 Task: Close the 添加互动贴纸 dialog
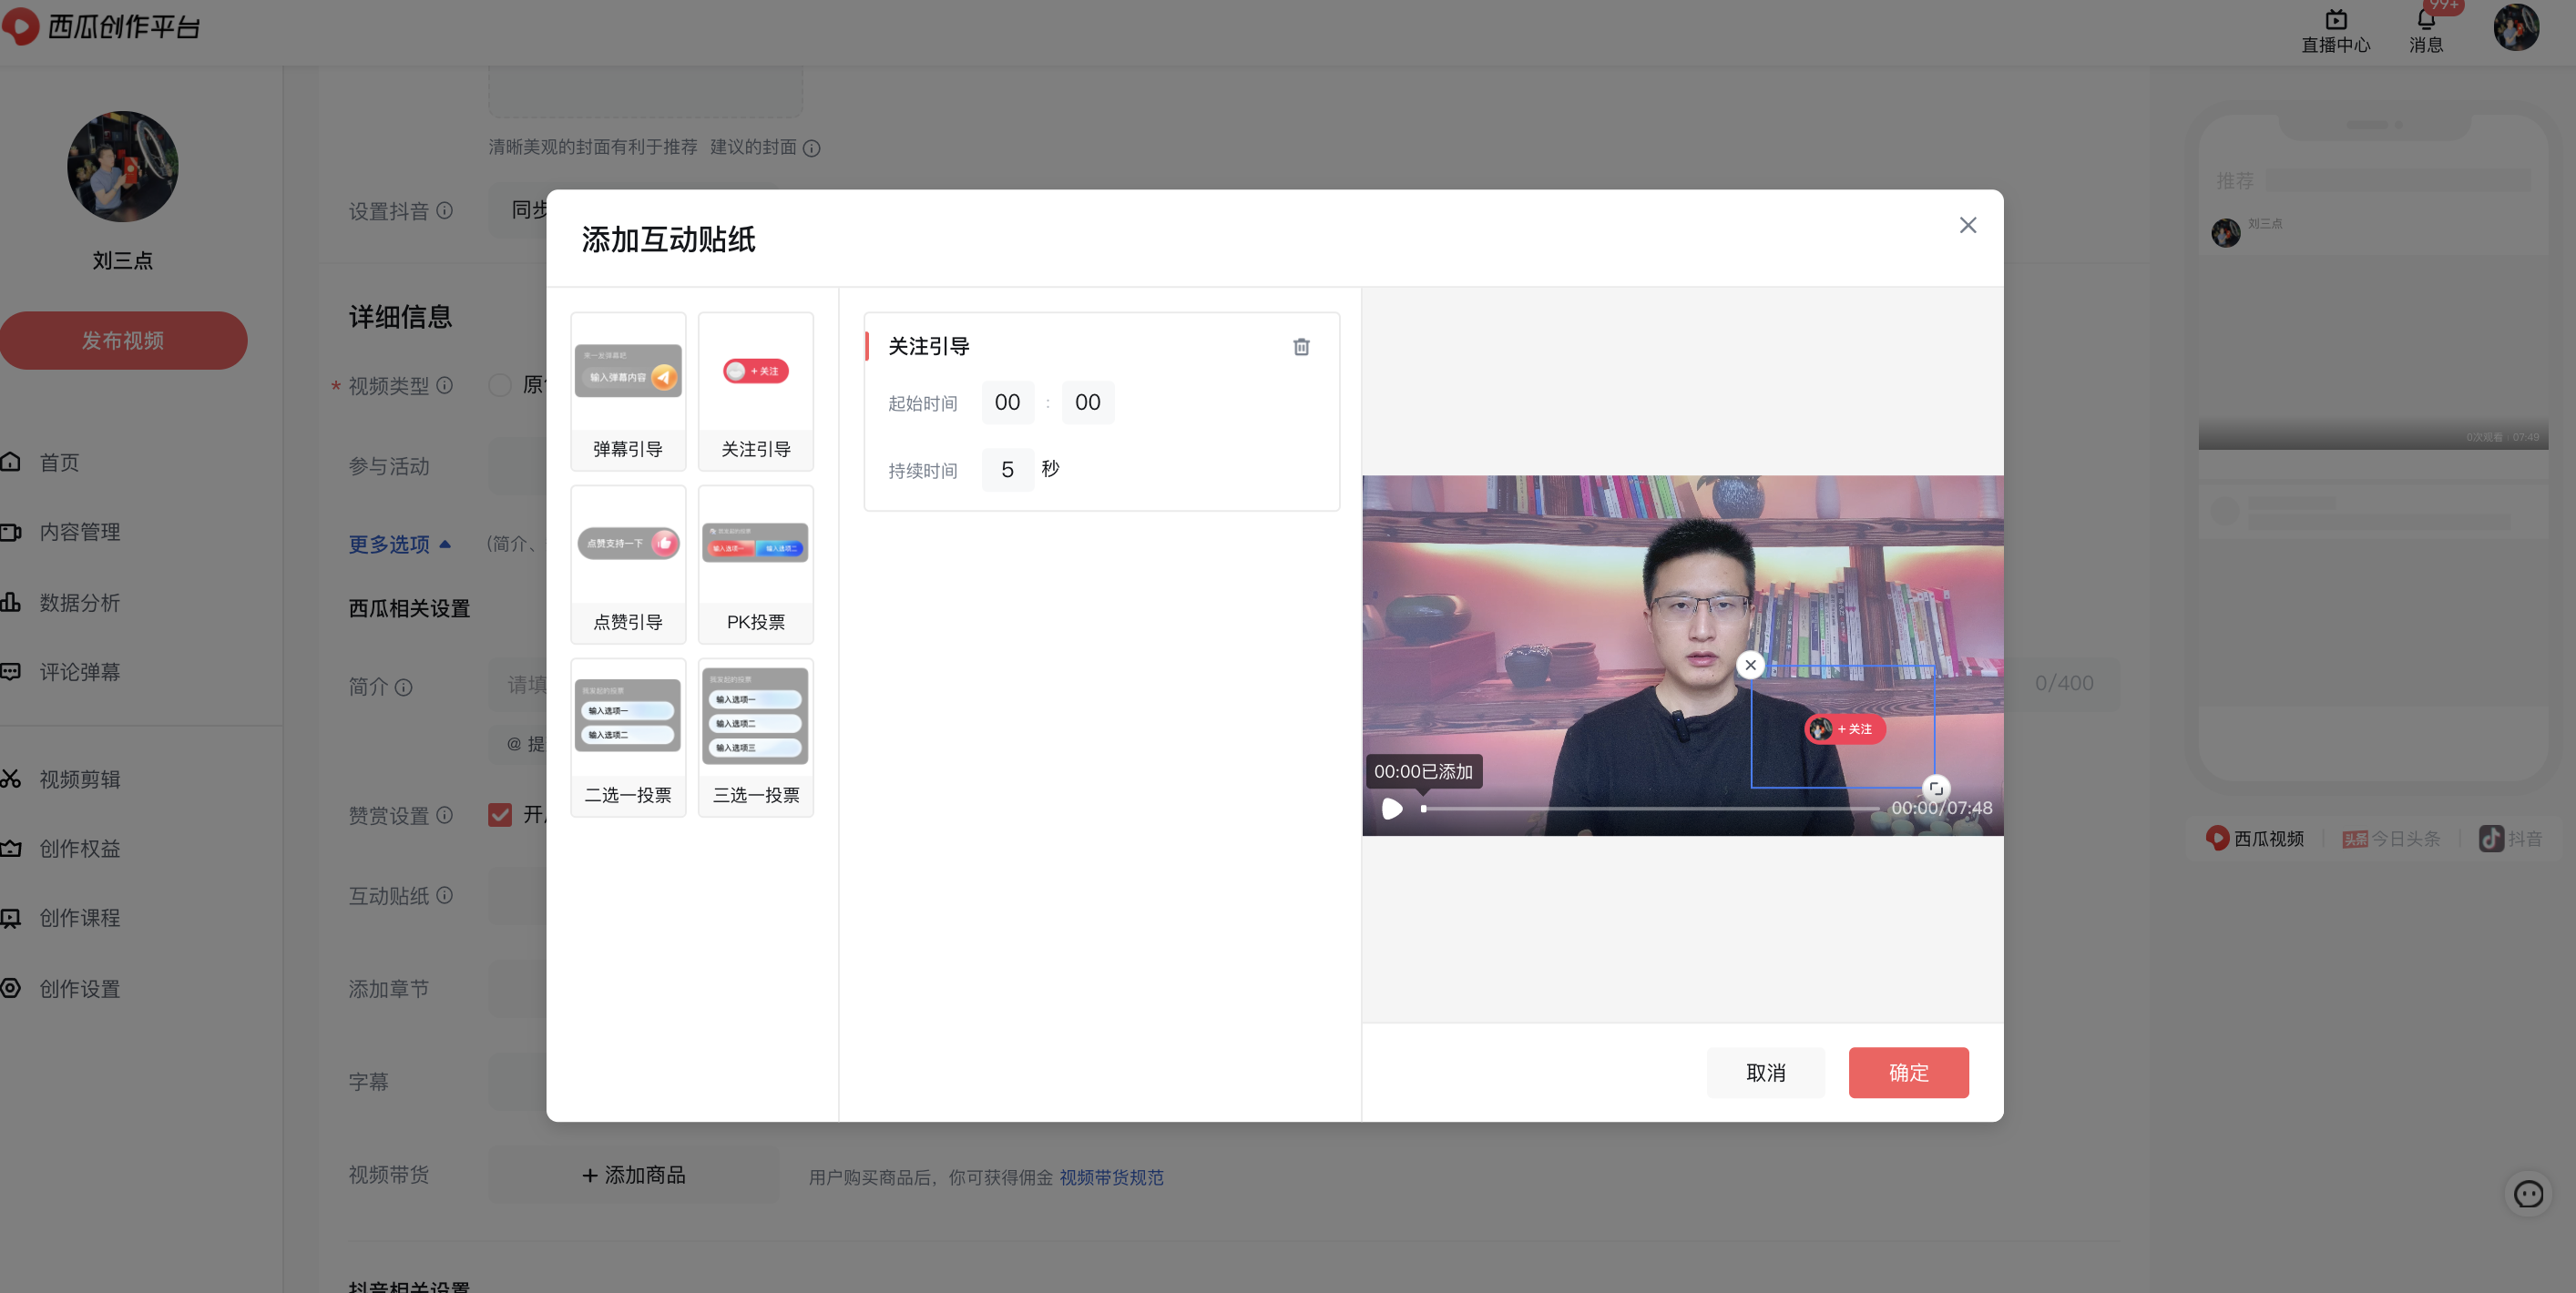[1967, 226]
